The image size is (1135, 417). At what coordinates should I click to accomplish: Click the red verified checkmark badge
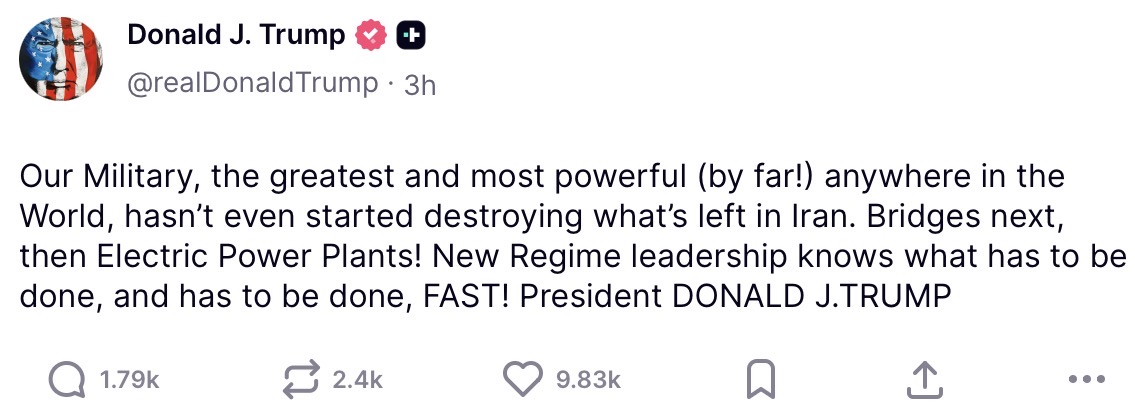369,37
